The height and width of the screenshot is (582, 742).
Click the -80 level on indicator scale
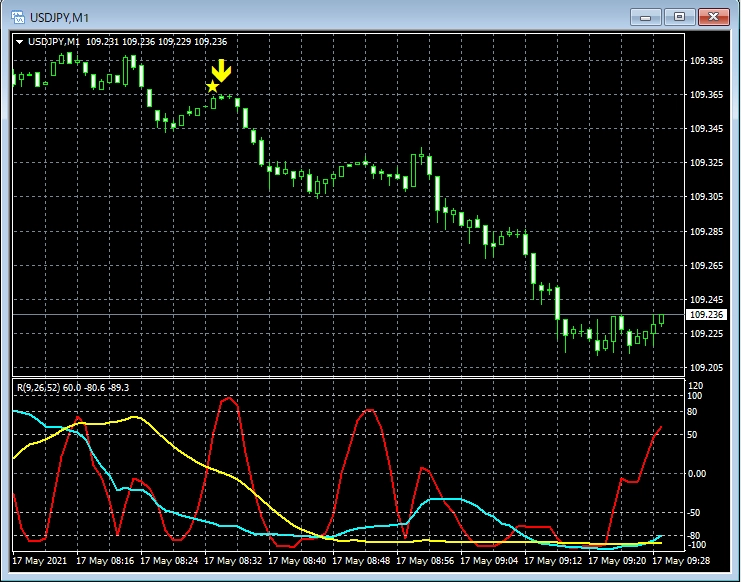click(696, 535)
